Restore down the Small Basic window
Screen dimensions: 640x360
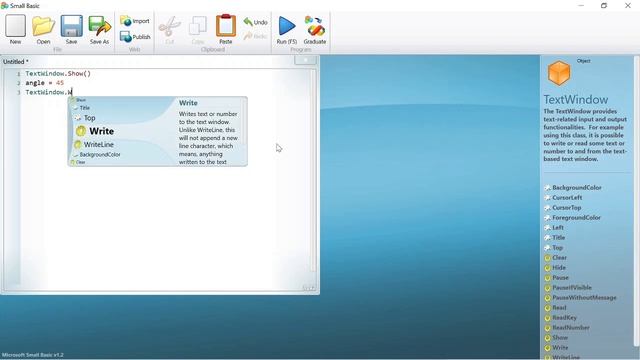click(604, 5)
